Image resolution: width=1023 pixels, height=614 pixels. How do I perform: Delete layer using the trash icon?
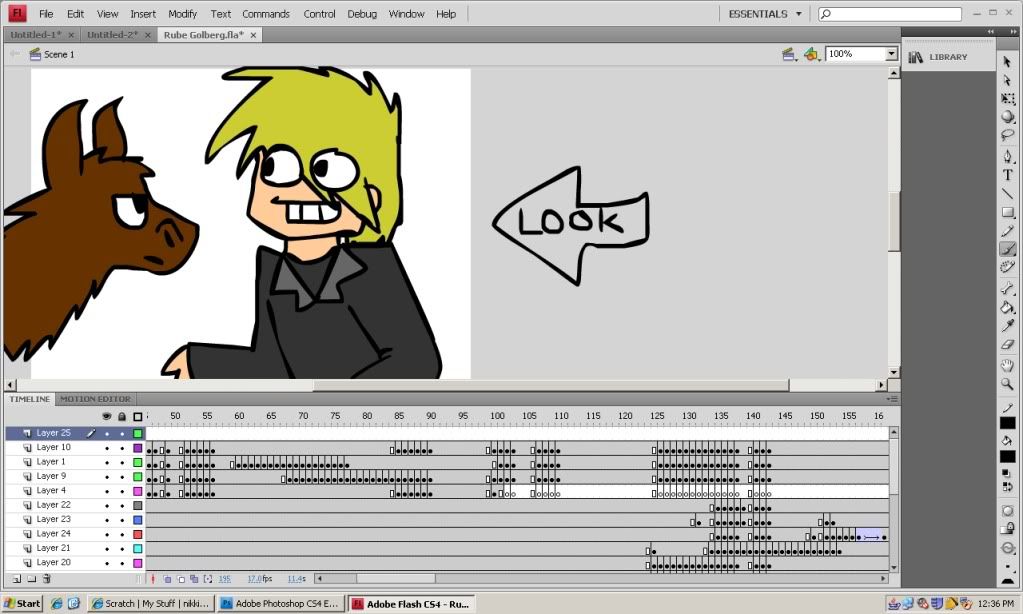(46, 579)
